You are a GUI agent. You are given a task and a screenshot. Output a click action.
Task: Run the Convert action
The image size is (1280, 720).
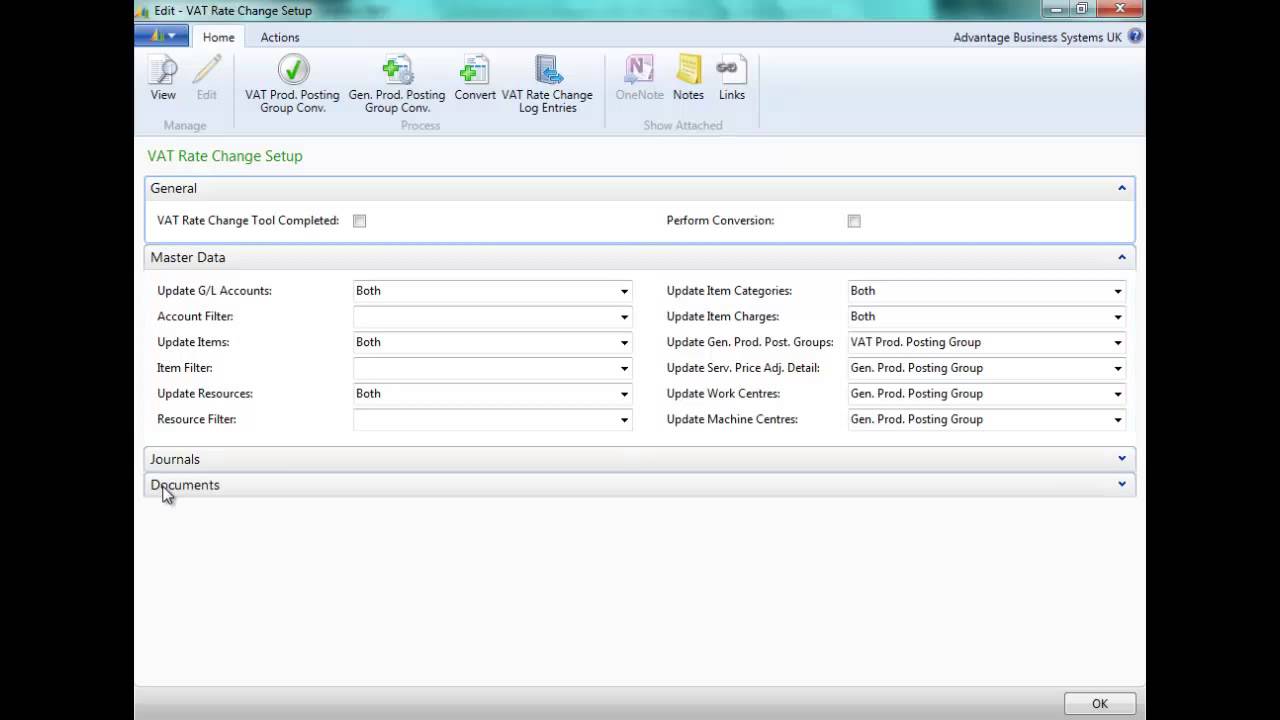pyautogui.click(x=475, y=79)
